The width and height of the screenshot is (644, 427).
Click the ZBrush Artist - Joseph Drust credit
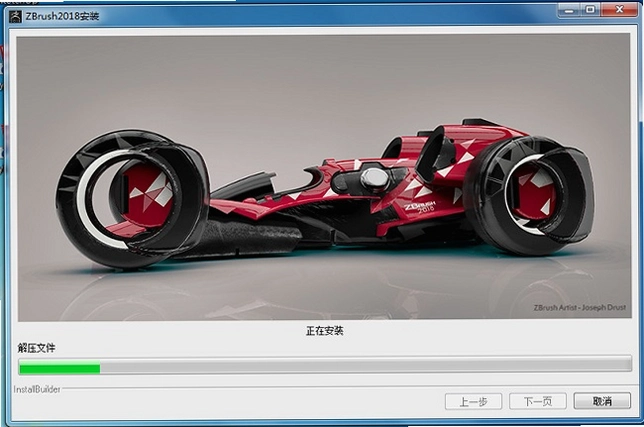580,308
